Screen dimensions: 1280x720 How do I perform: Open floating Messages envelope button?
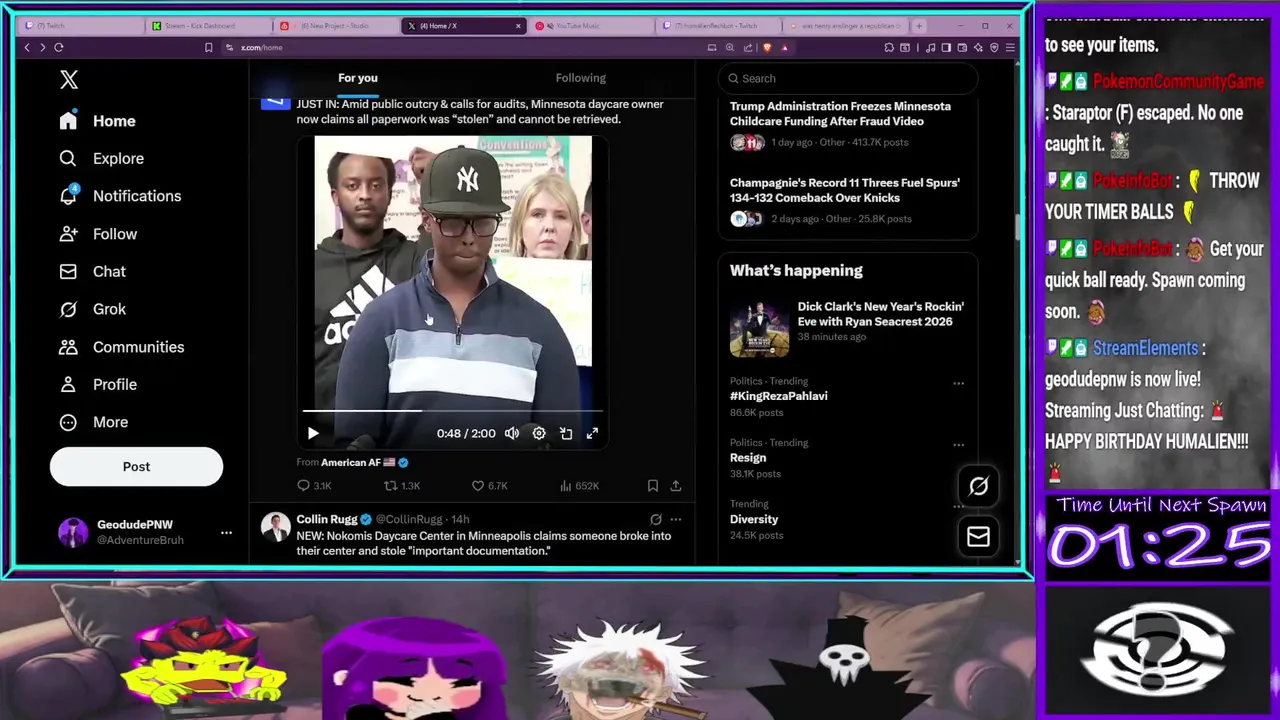tap(978, 537)
